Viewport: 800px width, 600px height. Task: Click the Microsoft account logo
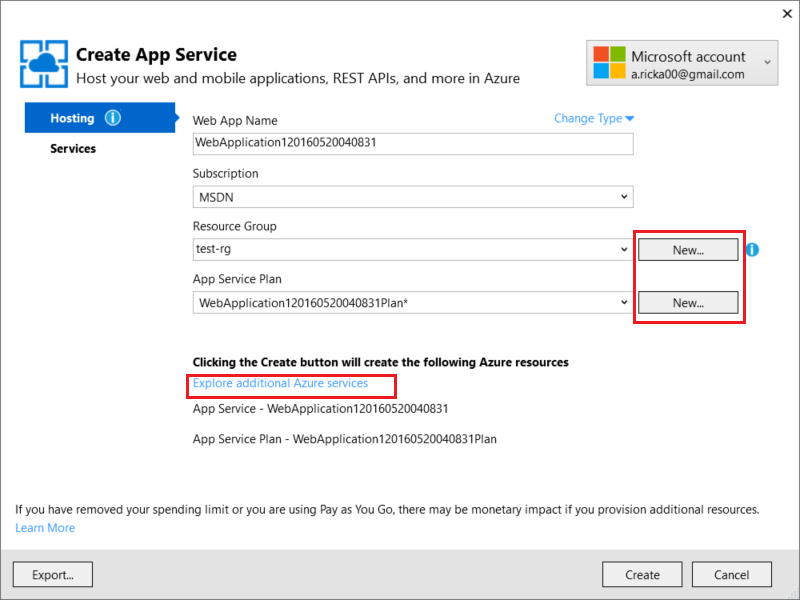coord(609,62)
